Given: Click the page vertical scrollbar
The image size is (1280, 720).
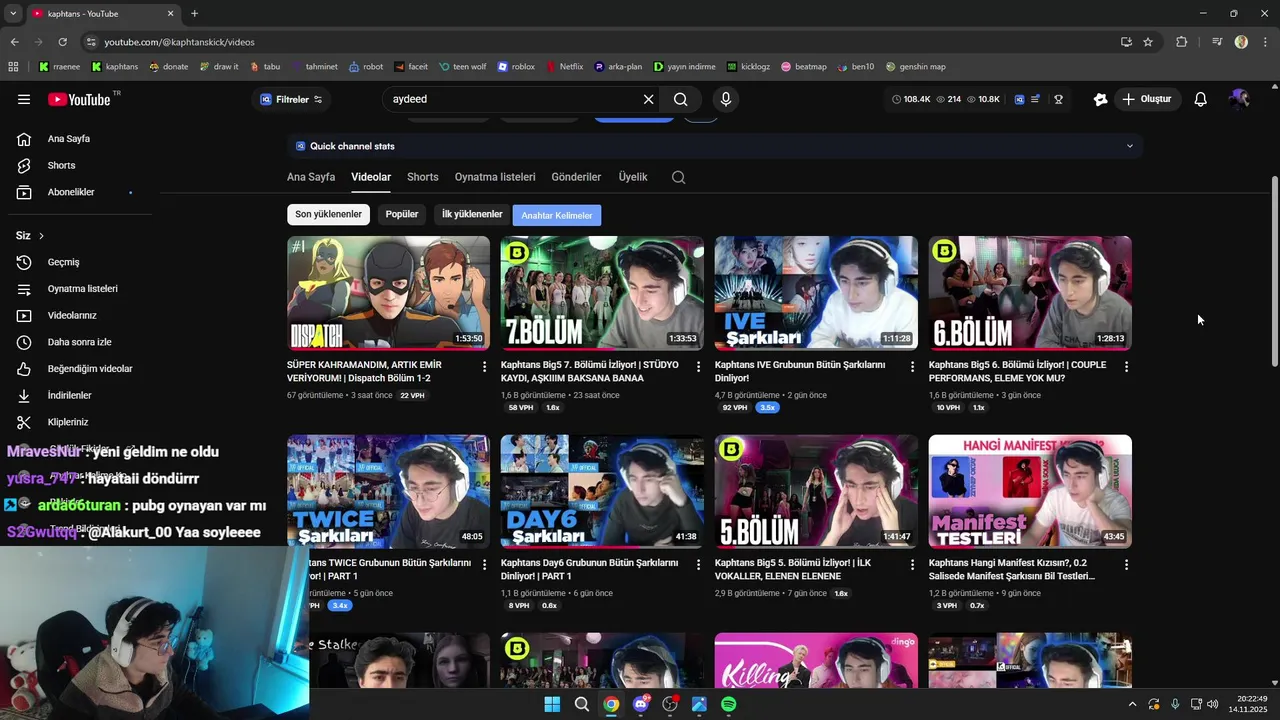Looking at the screenshot, I should click(x=1274, y=272).
